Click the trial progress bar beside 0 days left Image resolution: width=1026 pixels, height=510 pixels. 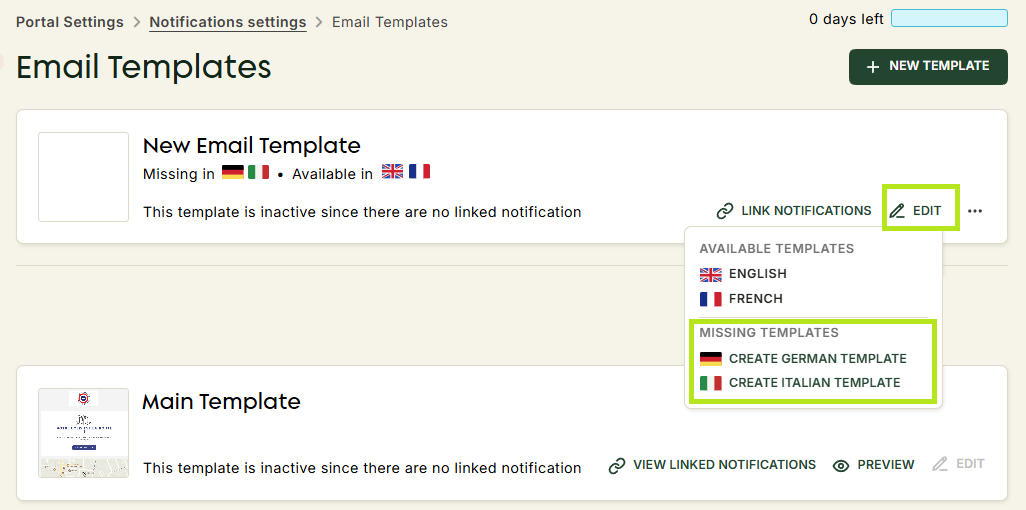pyautogui.click(x=949, y=18)
